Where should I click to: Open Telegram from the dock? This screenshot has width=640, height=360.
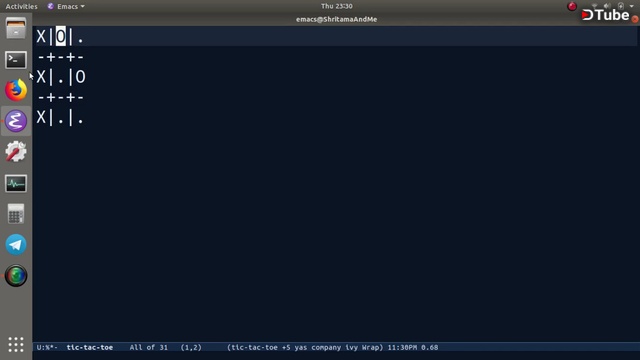pyautogui.click(x=16, y=245)
